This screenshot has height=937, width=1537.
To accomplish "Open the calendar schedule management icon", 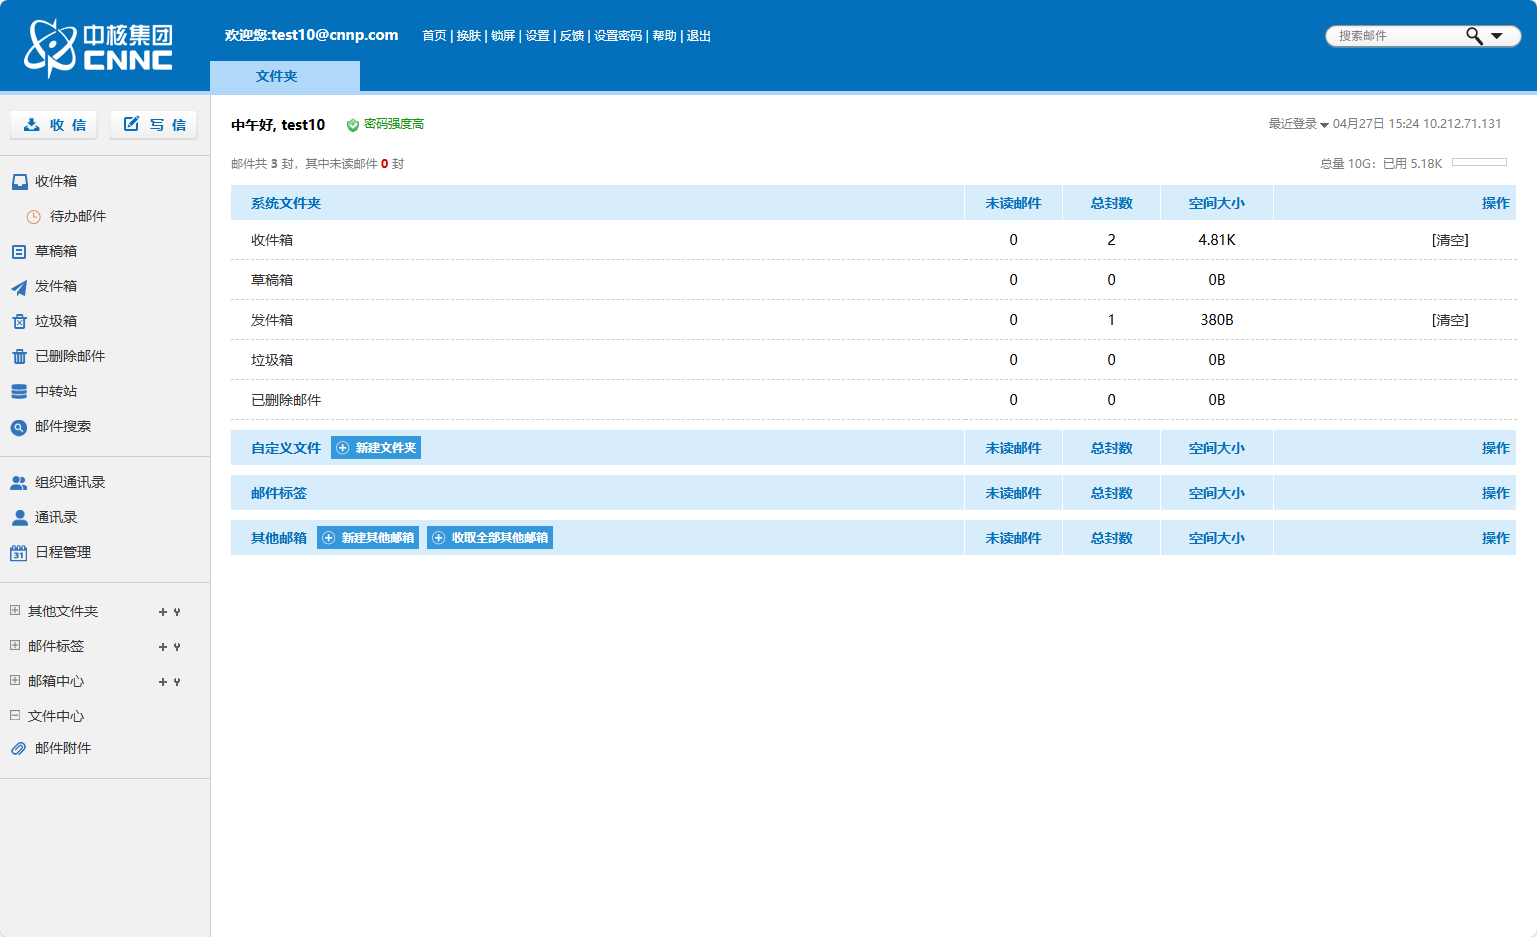I will pos(19,553).
